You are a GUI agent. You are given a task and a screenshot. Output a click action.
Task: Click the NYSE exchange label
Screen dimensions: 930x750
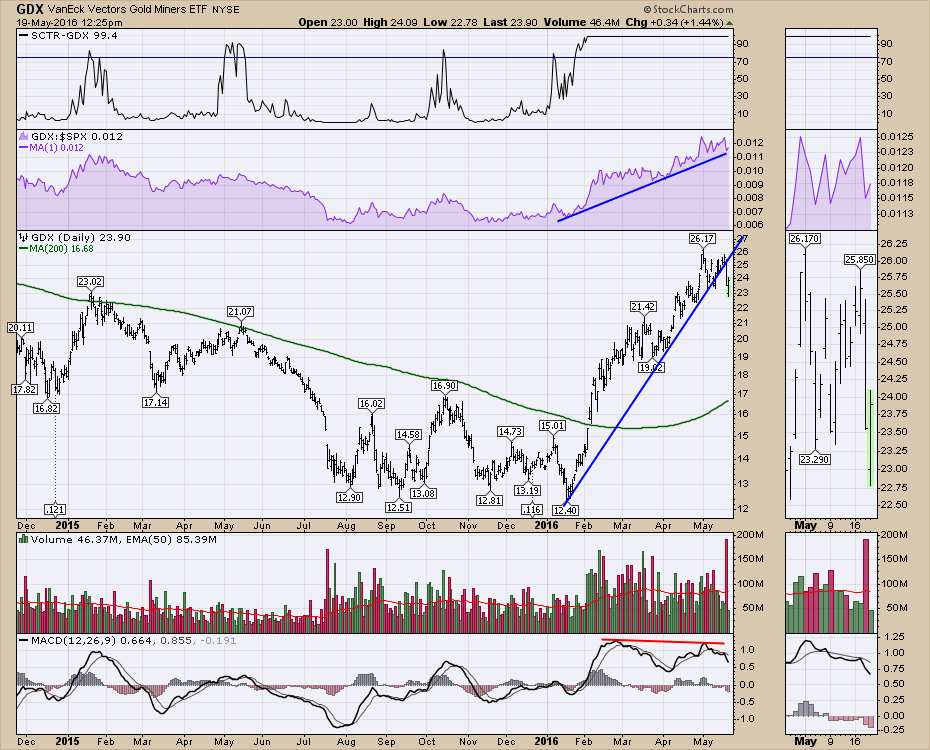[x=226, y=9]
